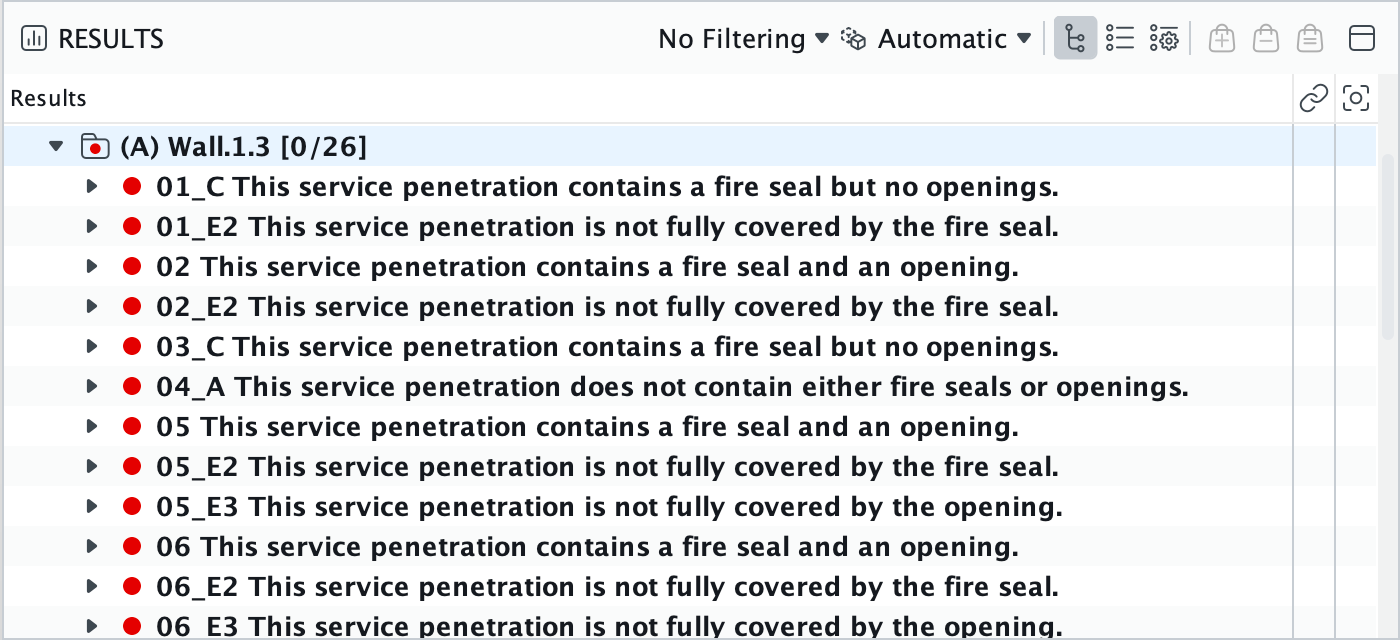Select 02 fire seal and opening result

pos(587,267)
